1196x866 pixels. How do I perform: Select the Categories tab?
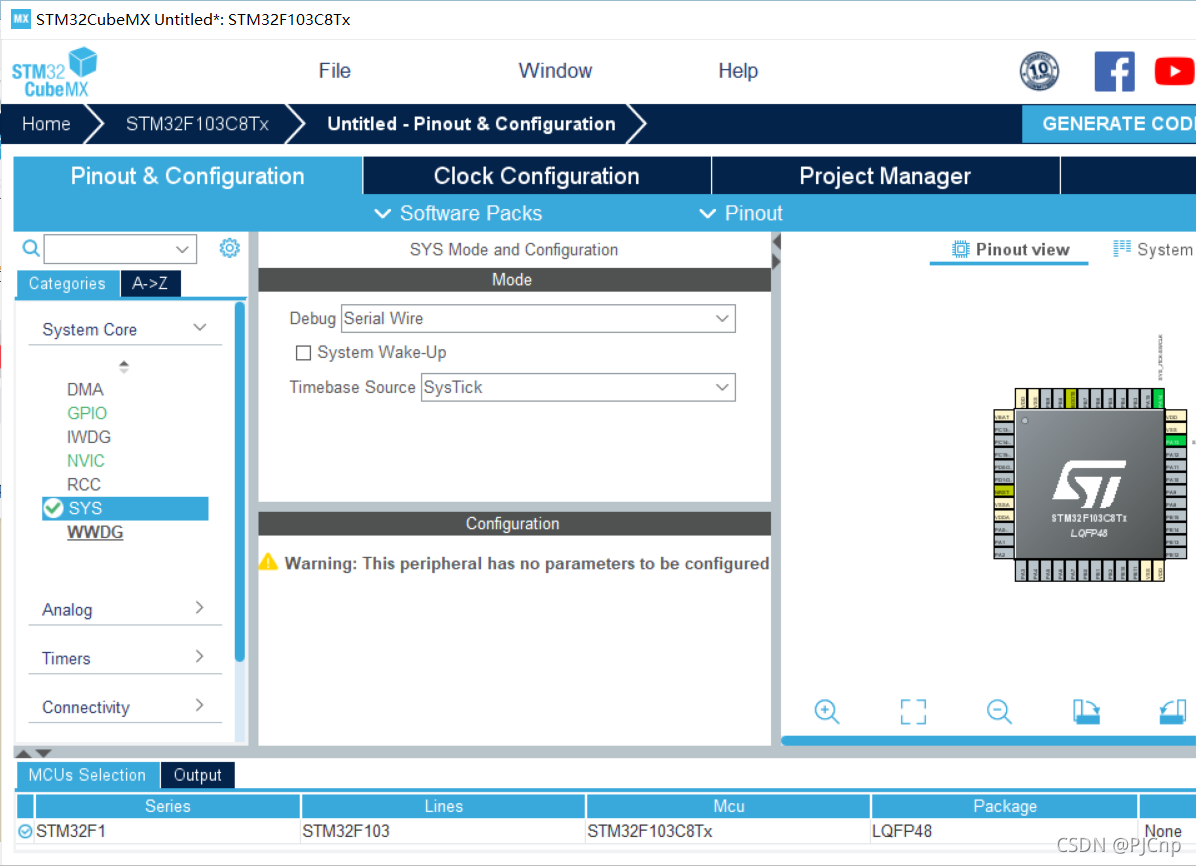tap(67, 283)
